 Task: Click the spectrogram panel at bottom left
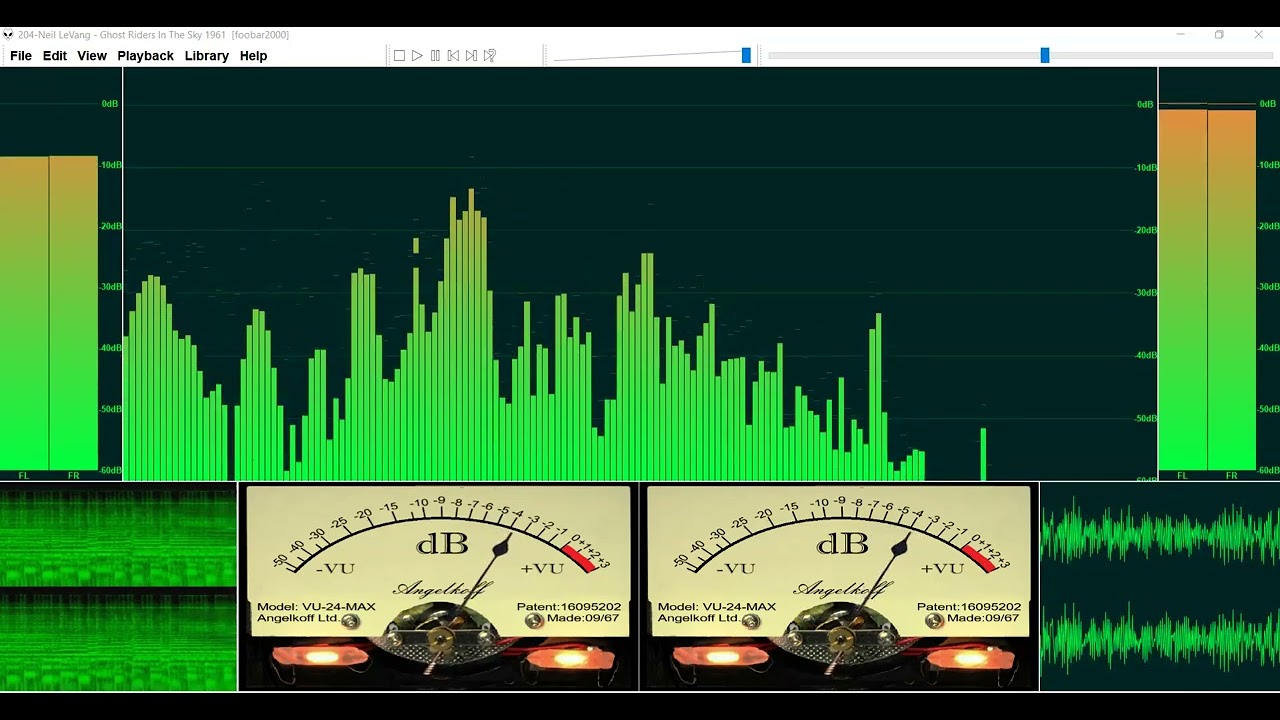click(118, 587)
